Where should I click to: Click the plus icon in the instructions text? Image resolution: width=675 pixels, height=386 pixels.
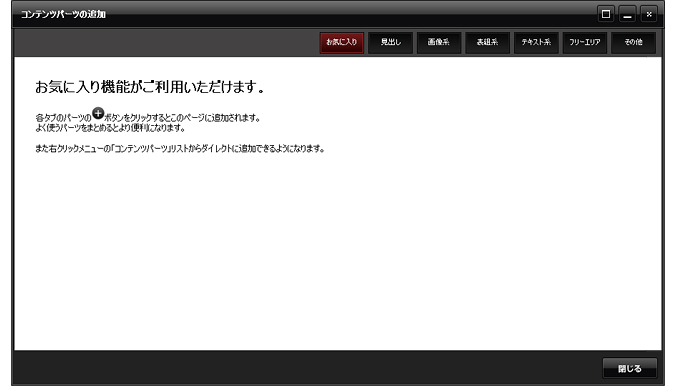coord(98,114)
